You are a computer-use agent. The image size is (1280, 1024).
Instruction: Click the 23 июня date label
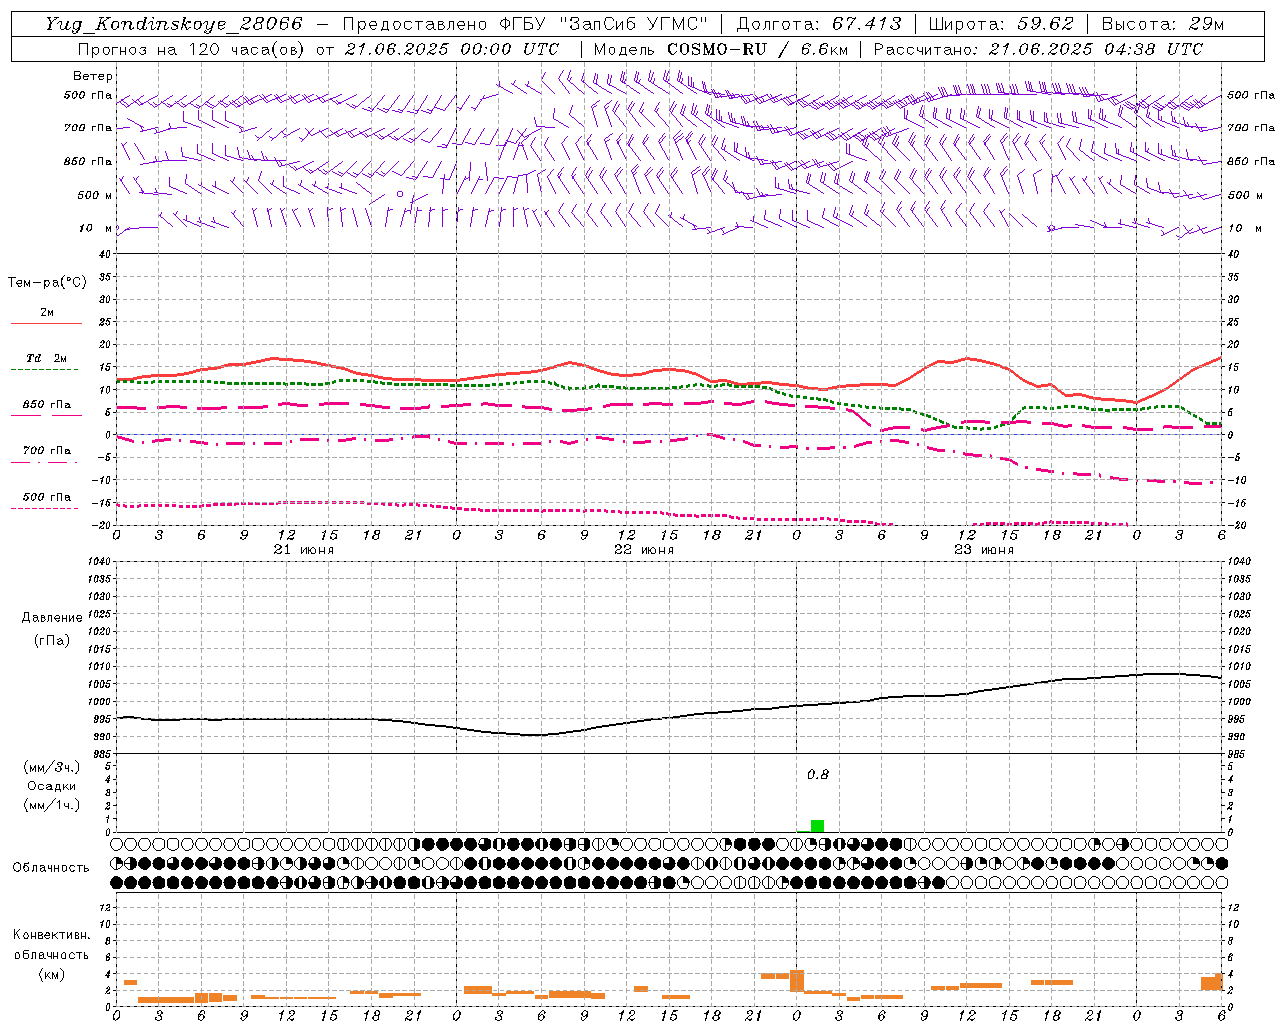(x=984, y=550)
